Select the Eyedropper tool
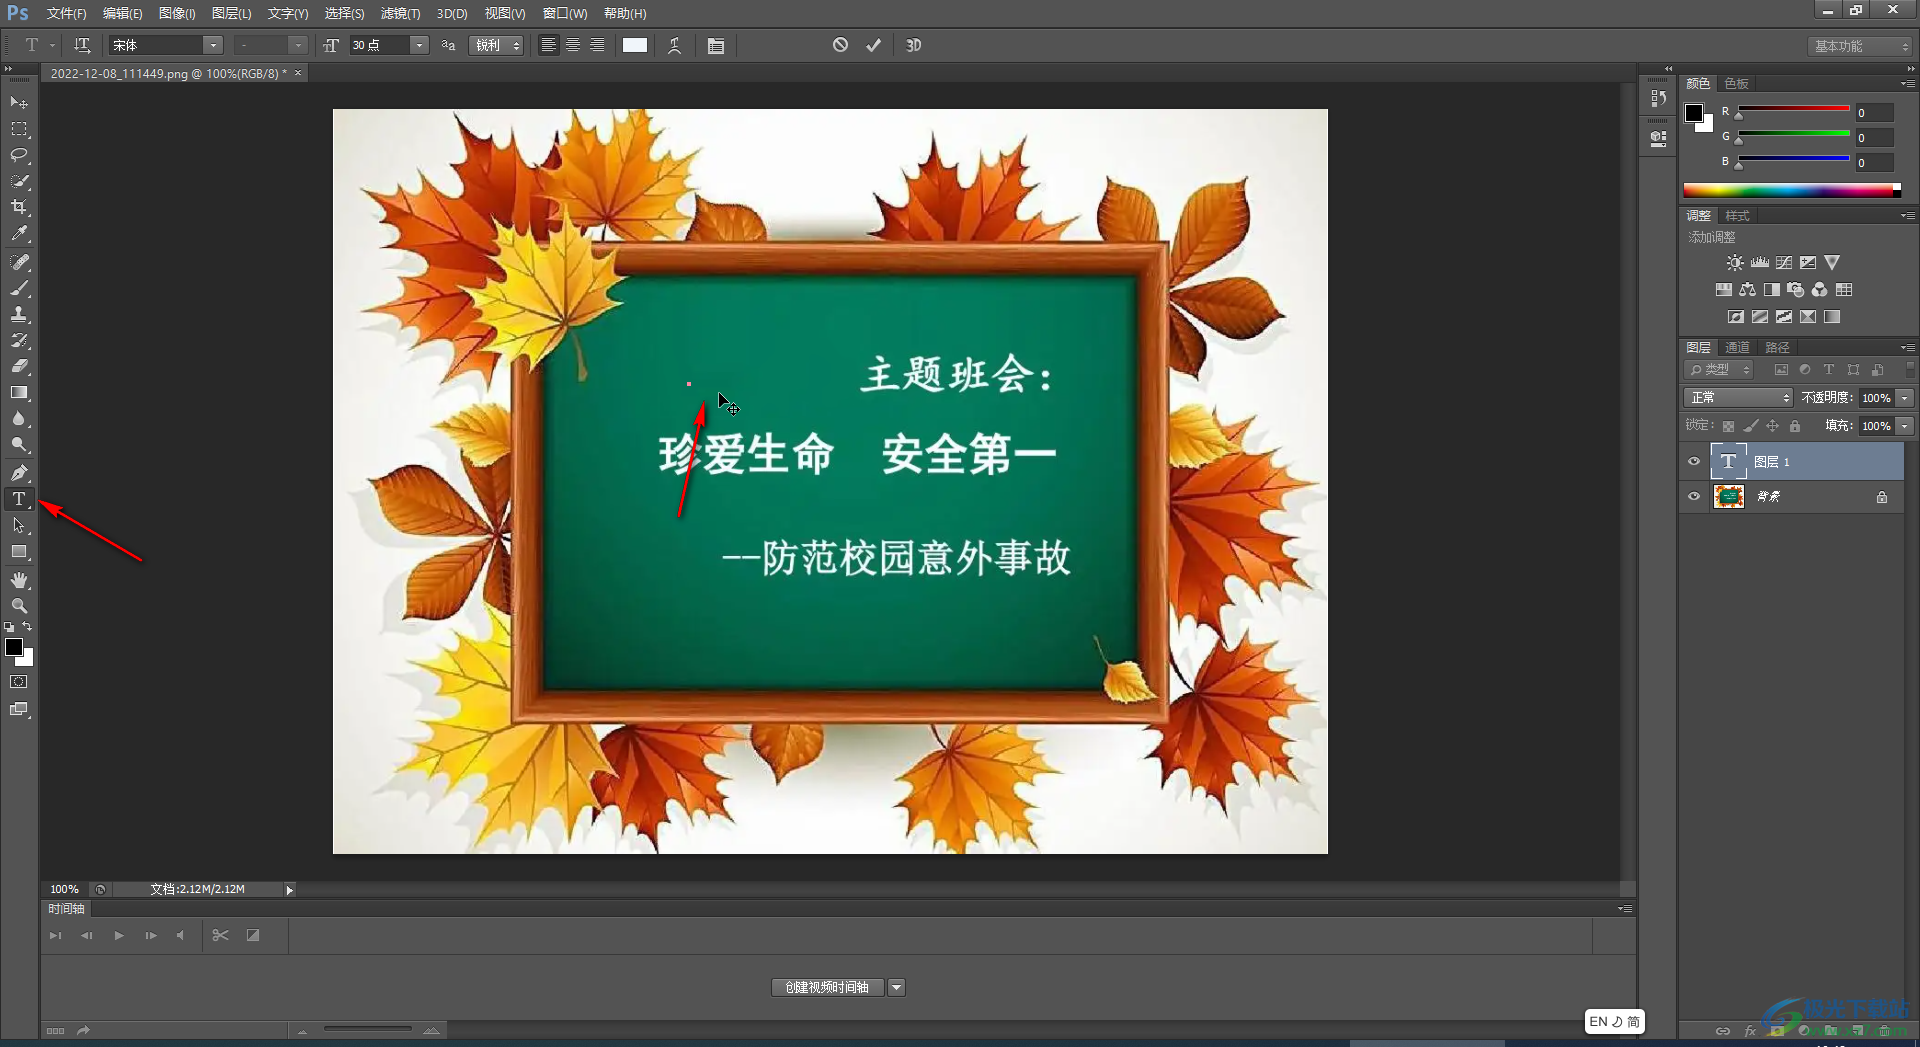The height and width of the screenshot is (1047, 1920). [19, 234]
